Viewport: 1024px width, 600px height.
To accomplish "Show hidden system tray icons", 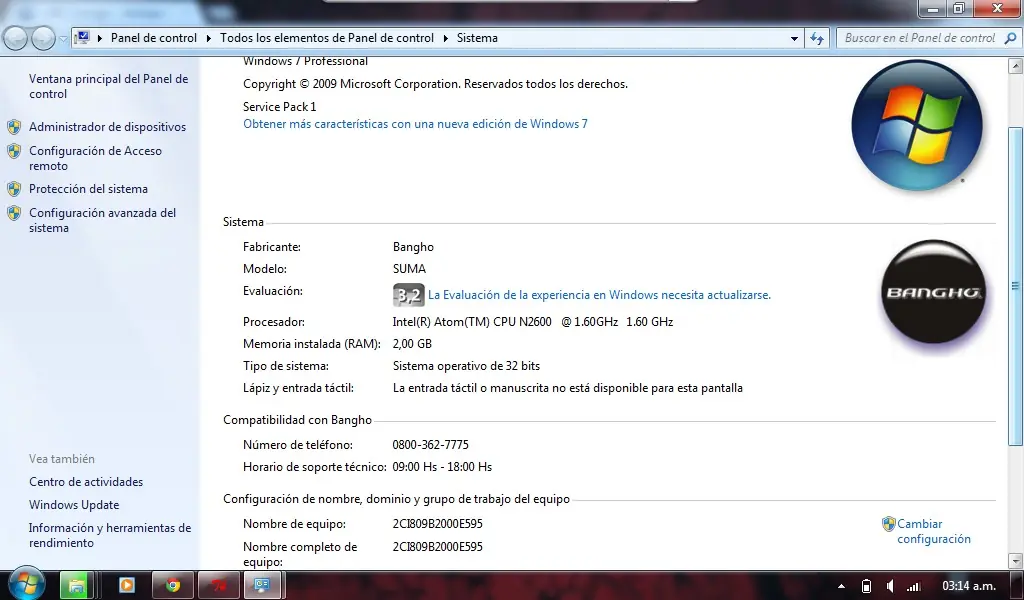I will click(841, 586).
